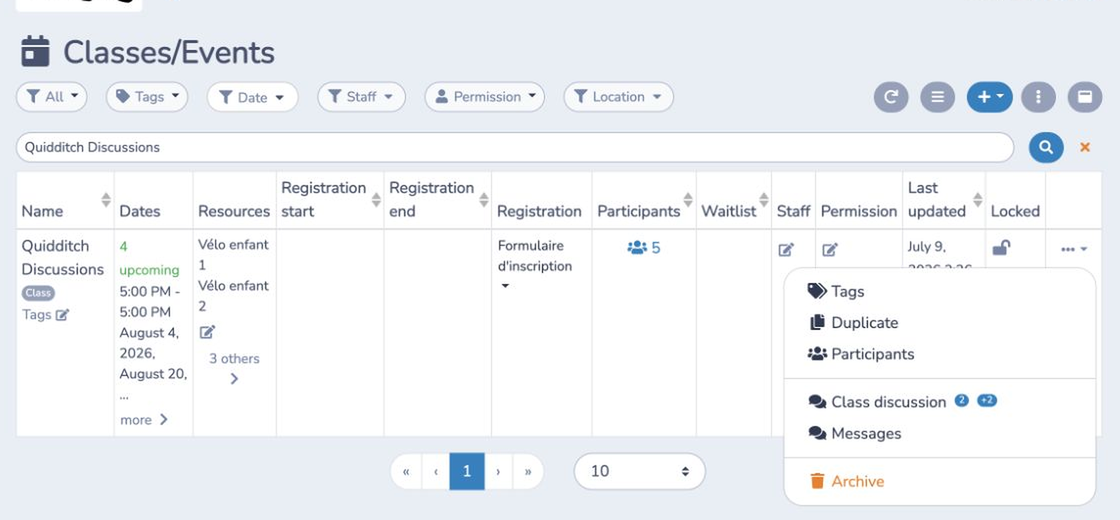Open the page size 10 selector

click(639, 471)
